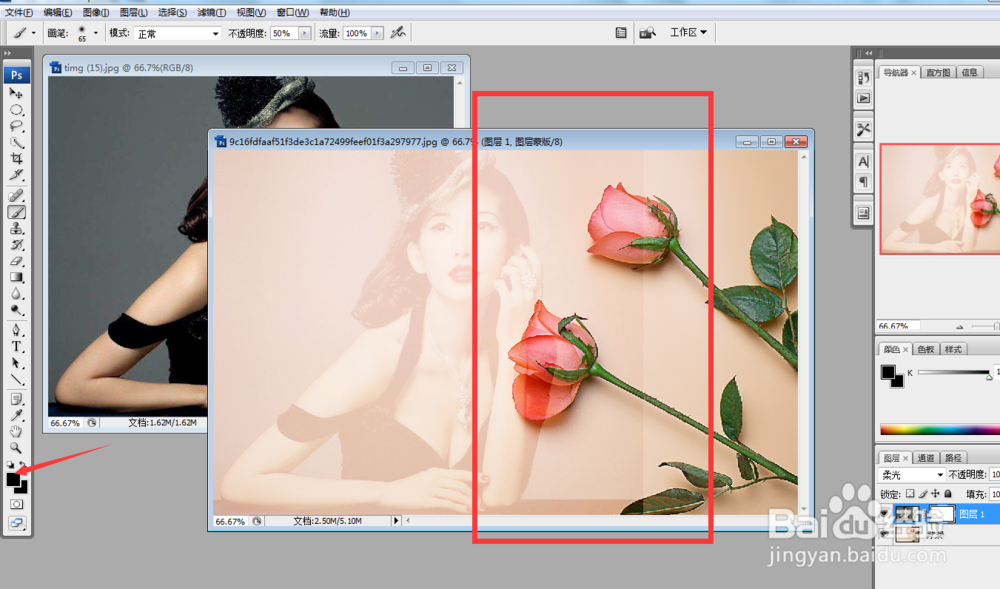The height and width of the screenshot is (589, 1000).
Task: Switch to the 色板 tab
Action: click(925, 349)
